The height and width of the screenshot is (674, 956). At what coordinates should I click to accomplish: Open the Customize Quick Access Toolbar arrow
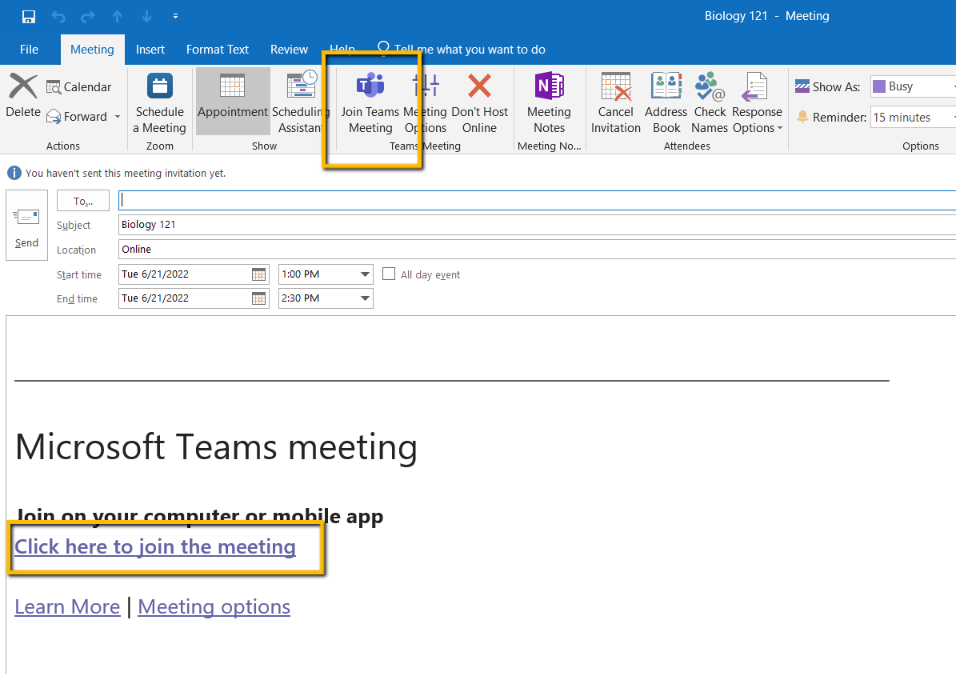pos(176,16)
